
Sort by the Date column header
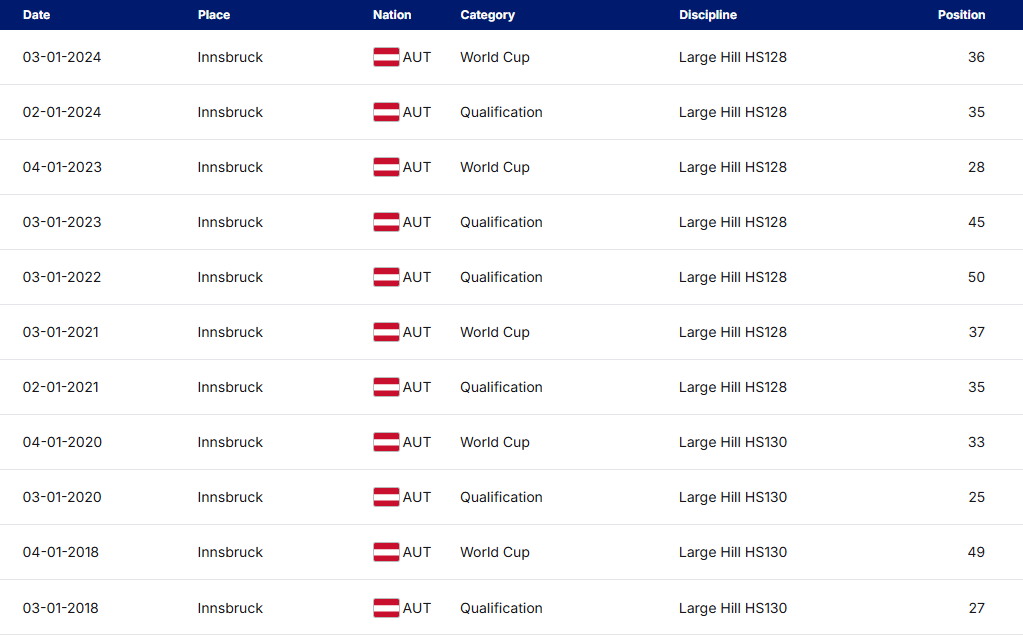[x=37, y=14]
